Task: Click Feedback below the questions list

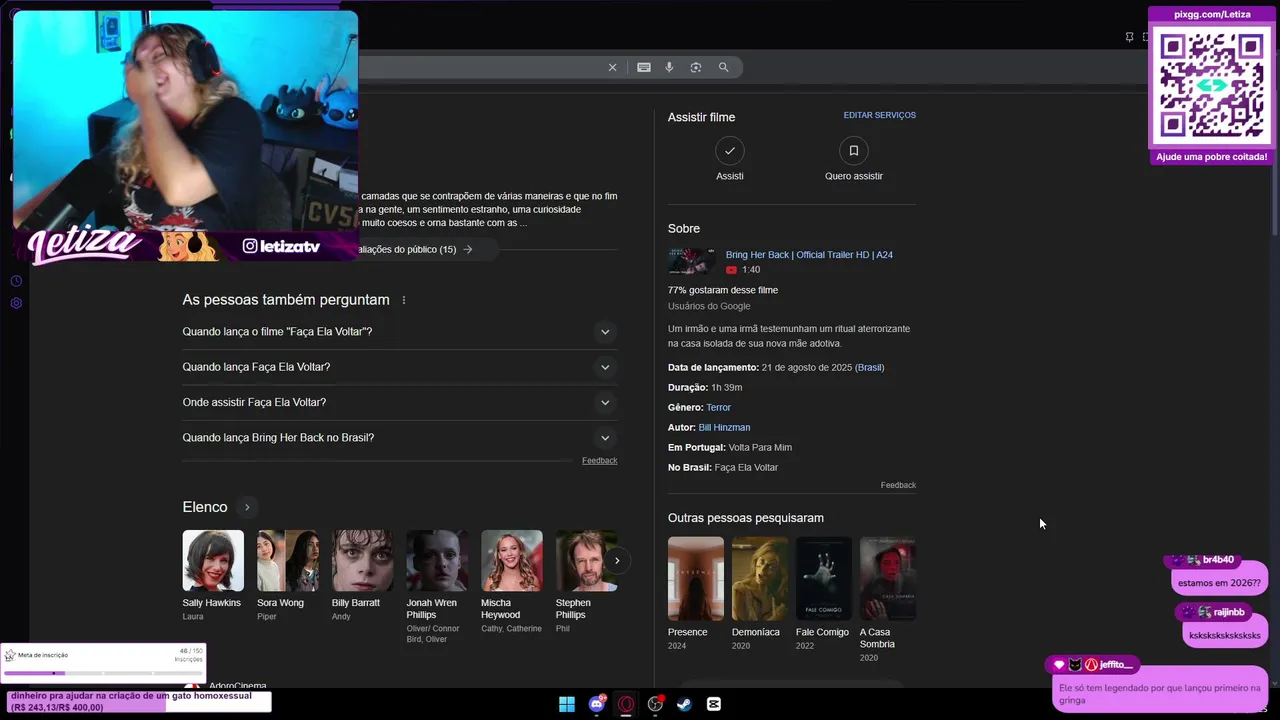Action: pos(599,460)
